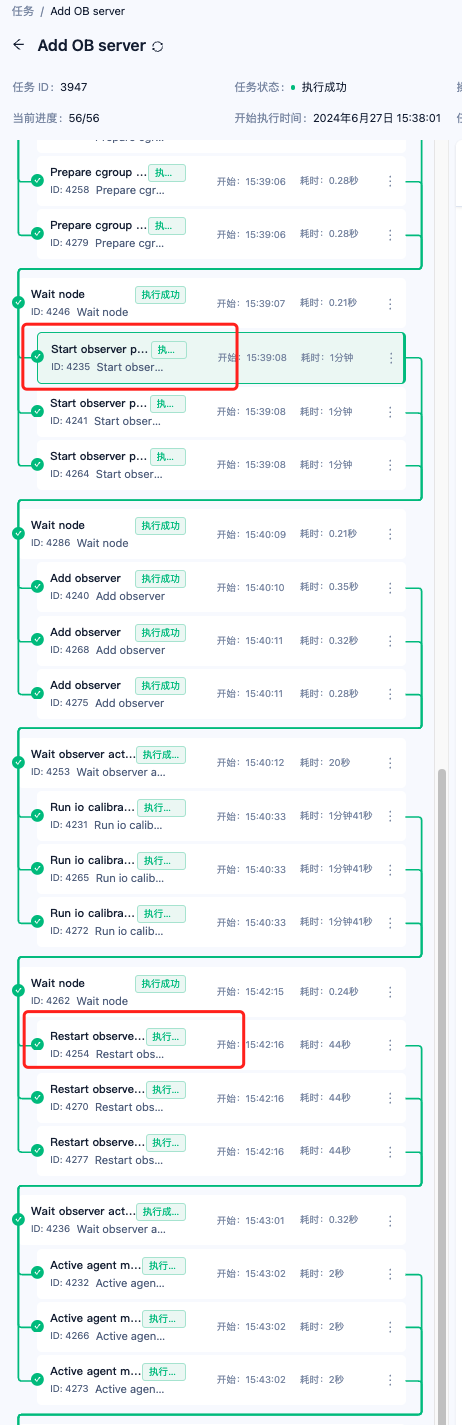
Task: Go to the 任务 breadcrumb link
Action: [x=22, y=11]
